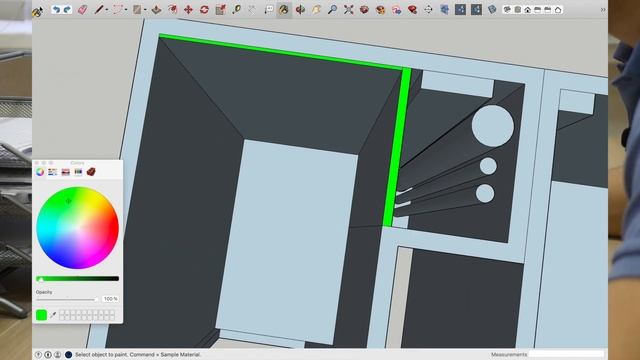
Task: Select the Tape Measure tool
Action: click(x=236, y=9)
